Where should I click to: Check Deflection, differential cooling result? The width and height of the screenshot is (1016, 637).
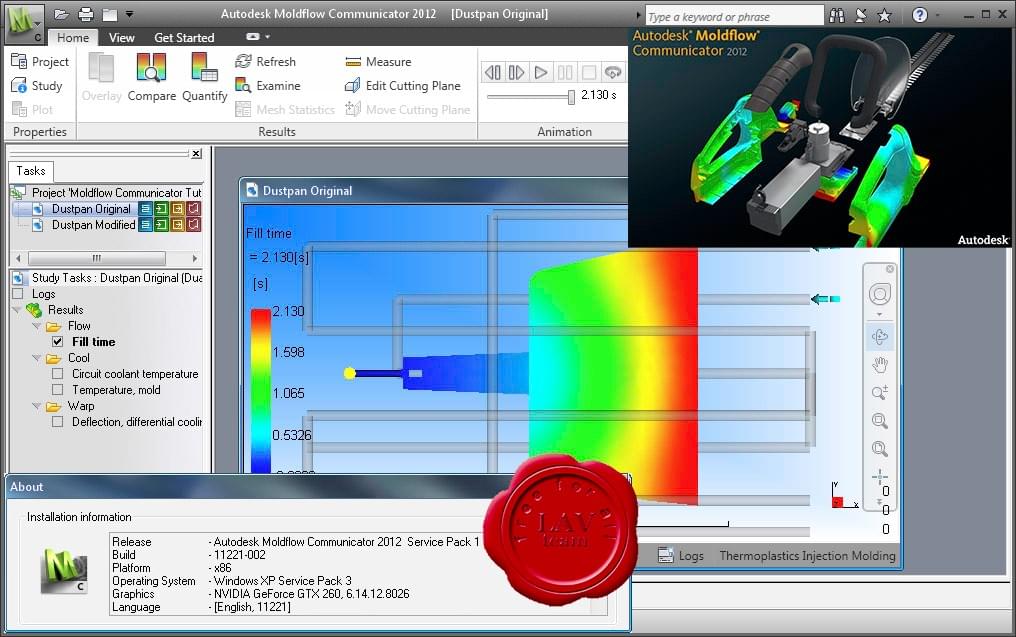point(58,422)
